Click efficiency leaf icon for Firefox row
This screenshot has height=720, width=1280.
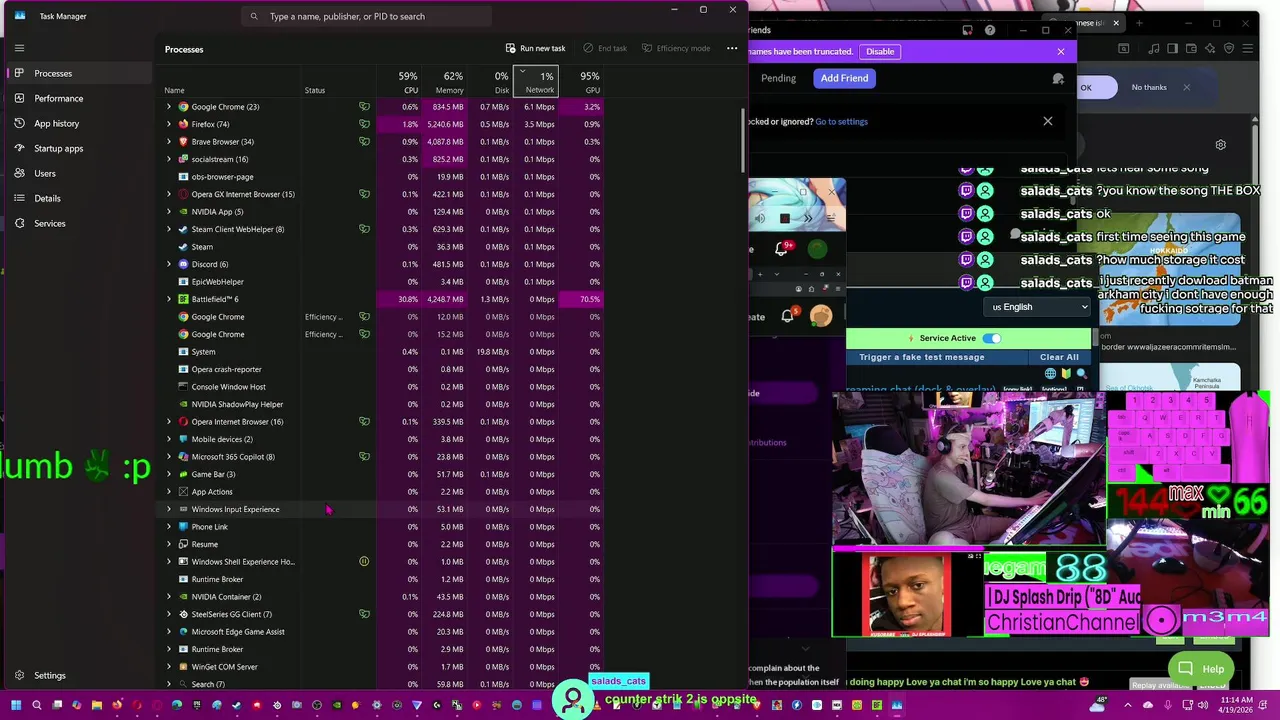point(364,124)
